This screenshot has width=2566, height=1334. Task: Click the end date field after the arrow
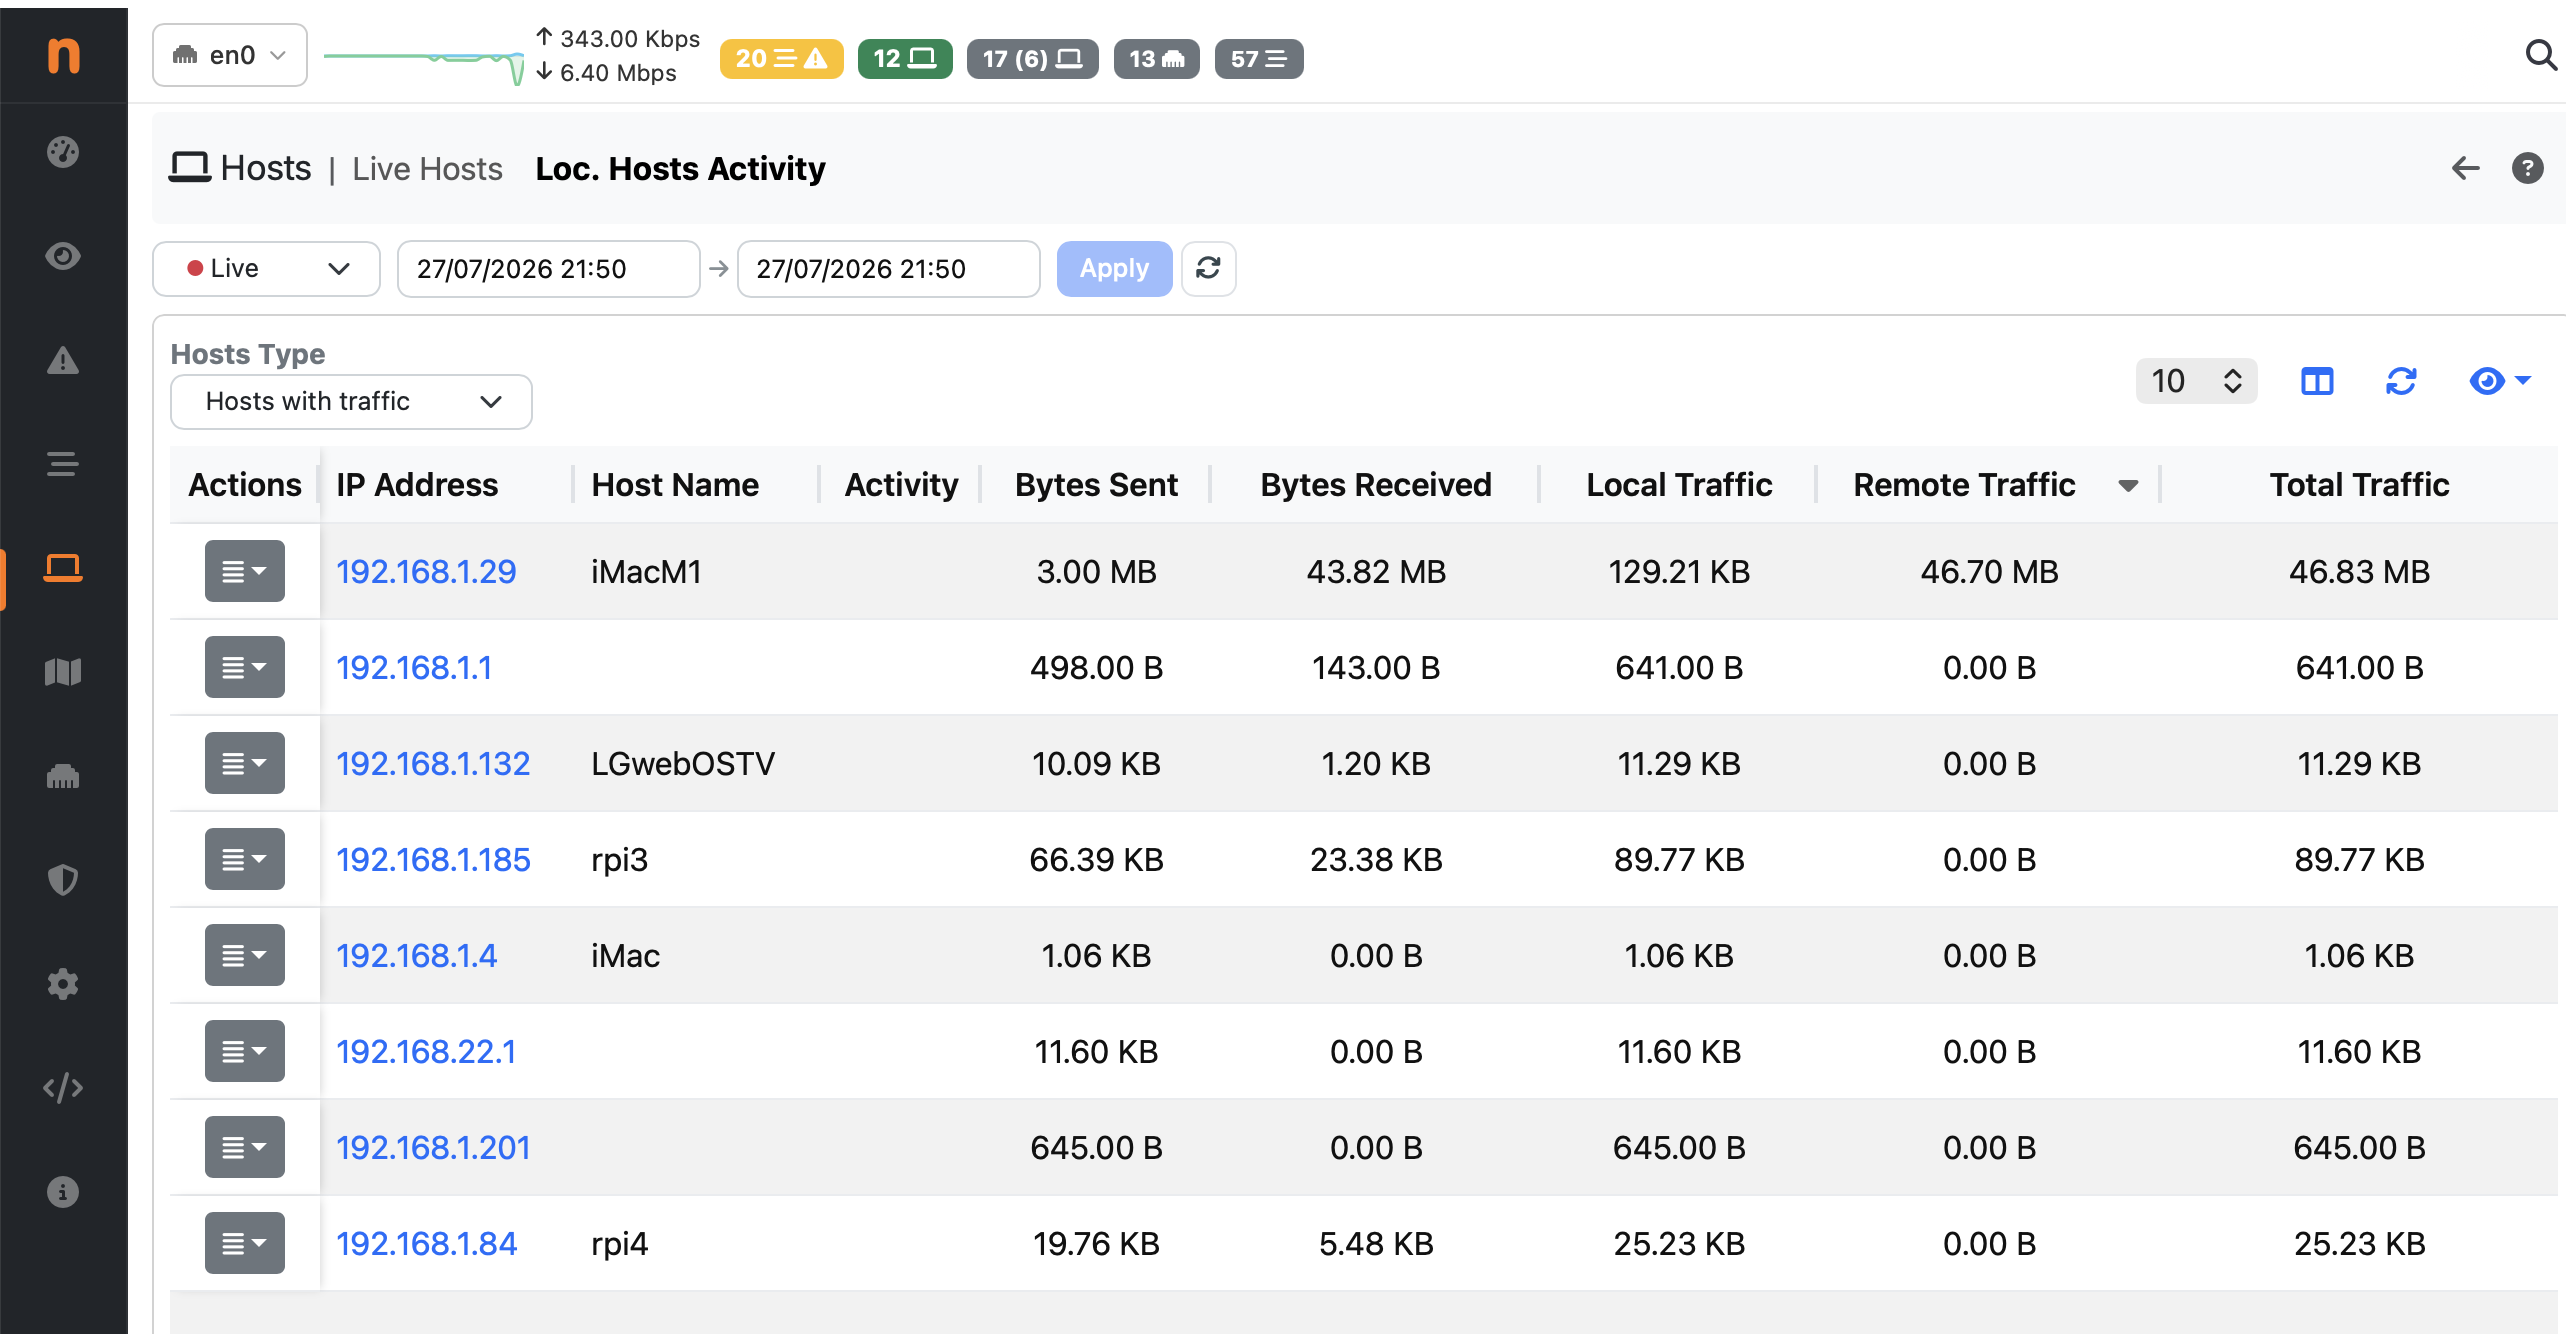888,268
